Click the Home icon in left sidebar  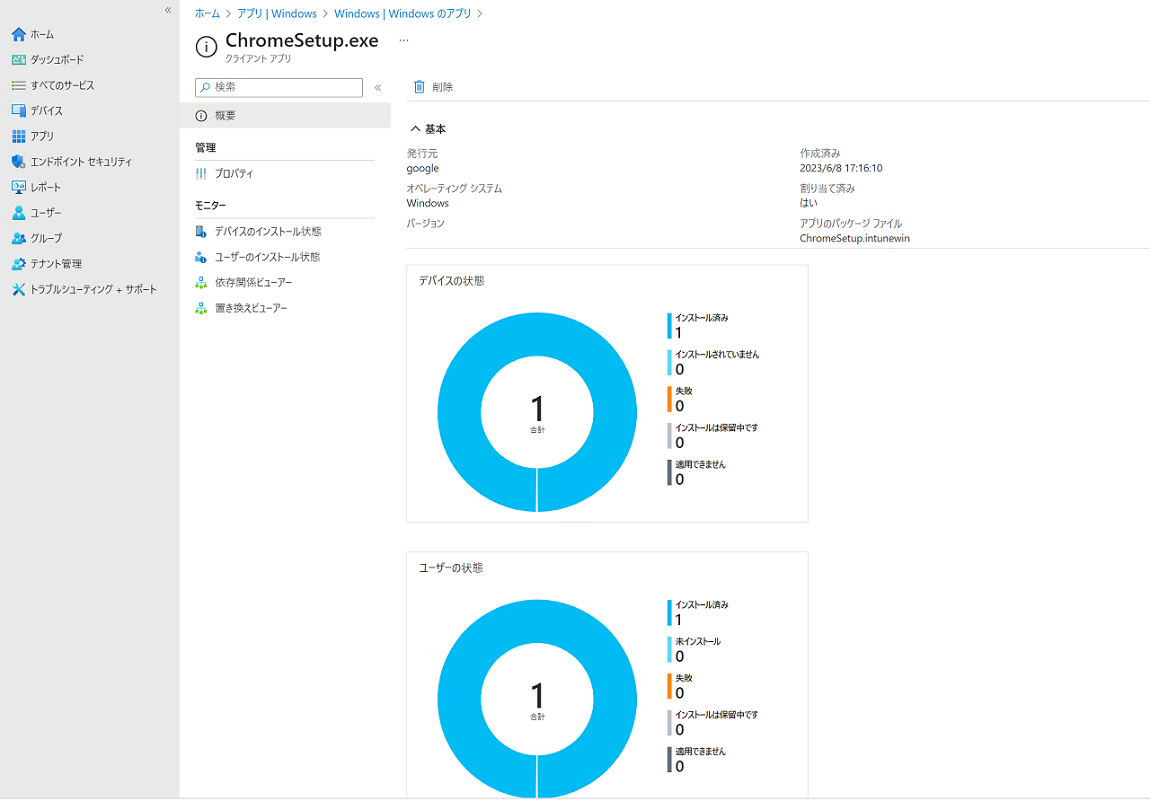[18, 35]
